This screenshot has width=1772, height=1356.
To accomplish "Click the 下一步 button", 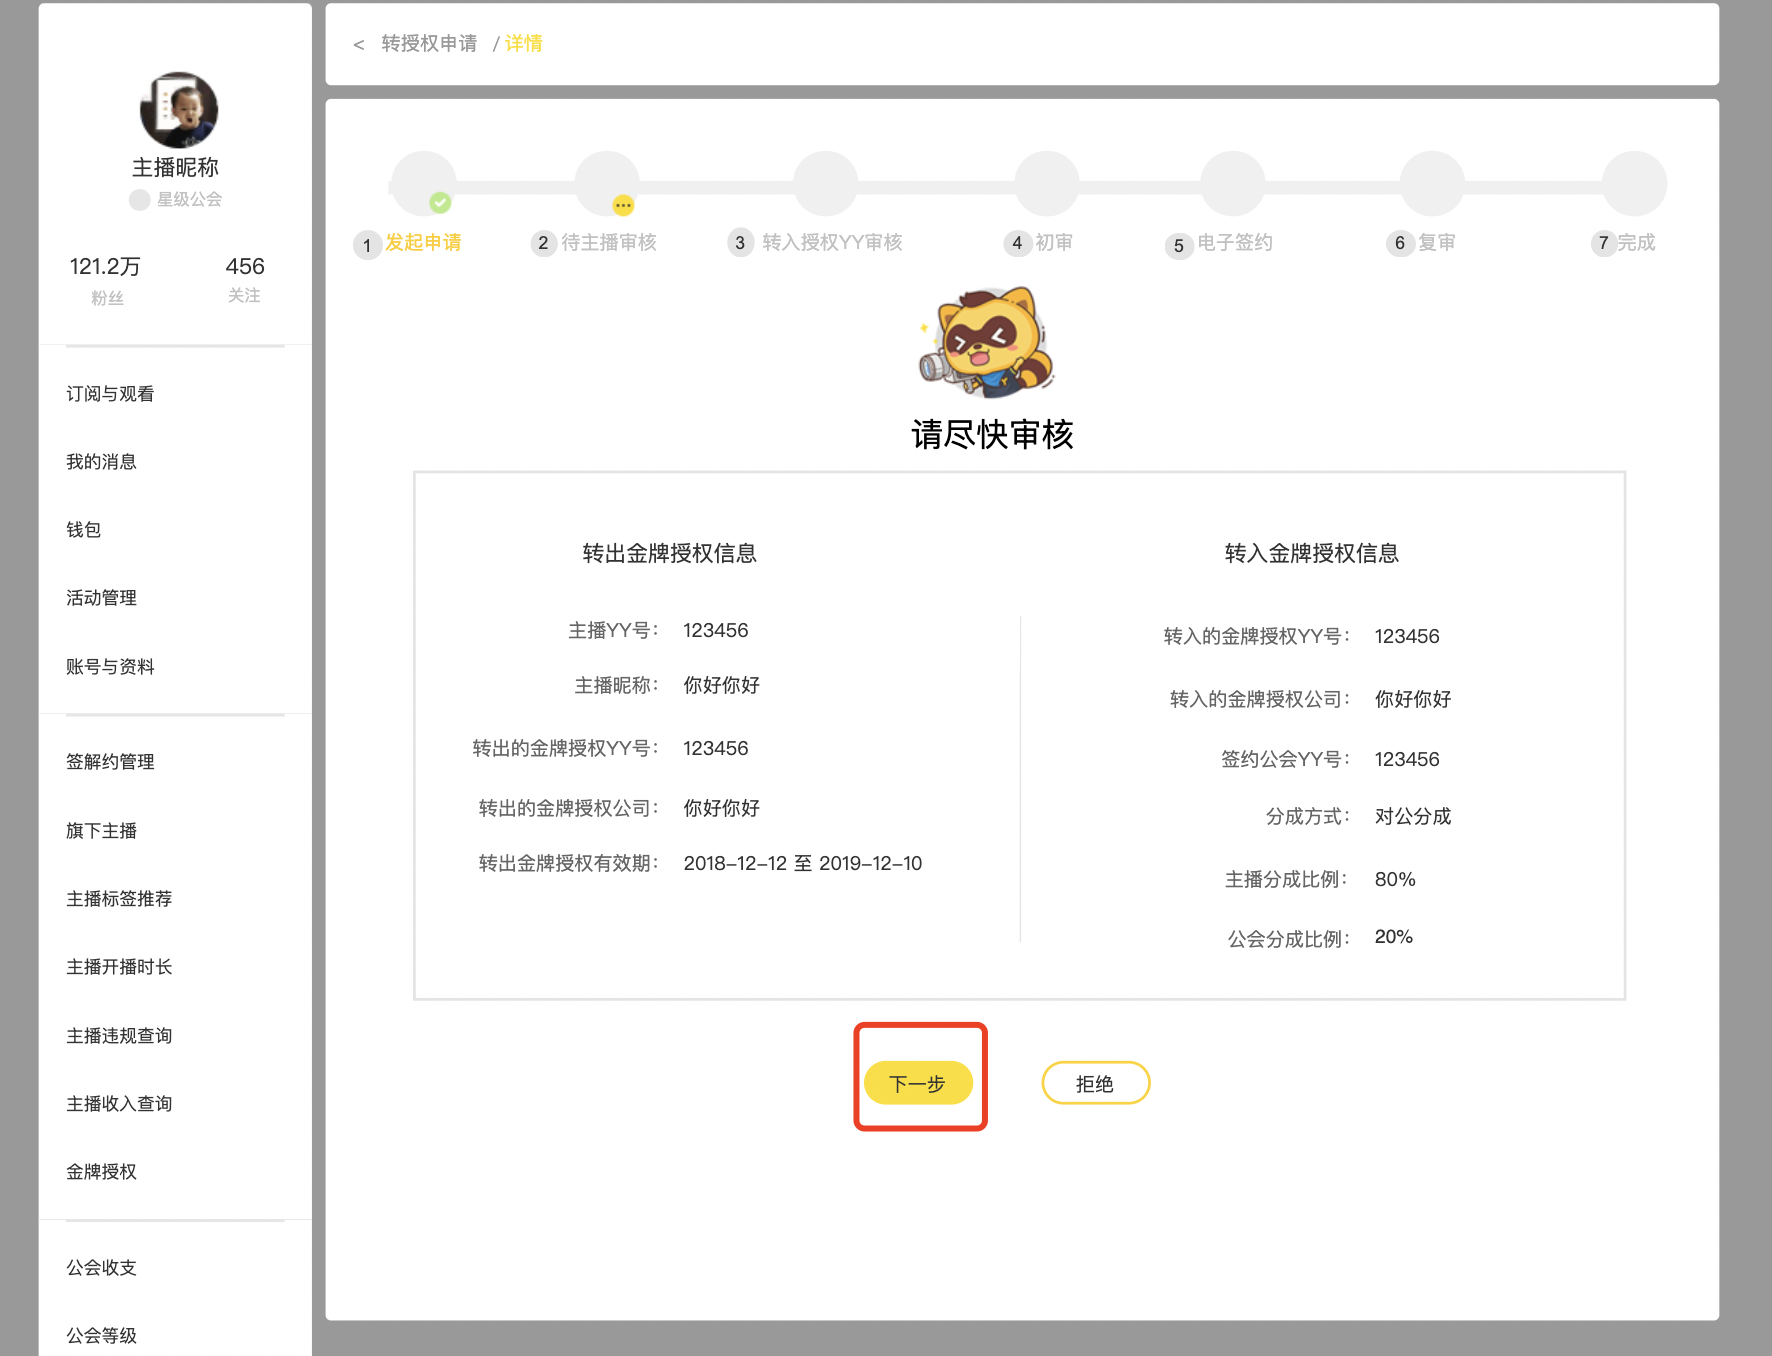I will pyautogui.click(x=918, y=1083).
